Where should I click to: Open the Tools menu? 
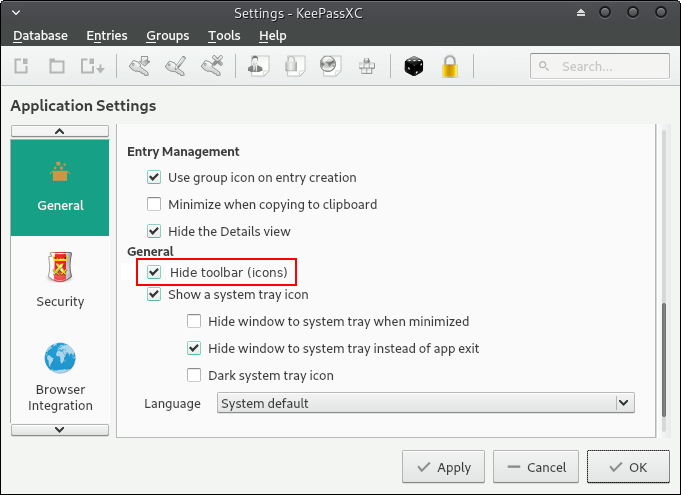pyautogui.click(x=224, y=35)
